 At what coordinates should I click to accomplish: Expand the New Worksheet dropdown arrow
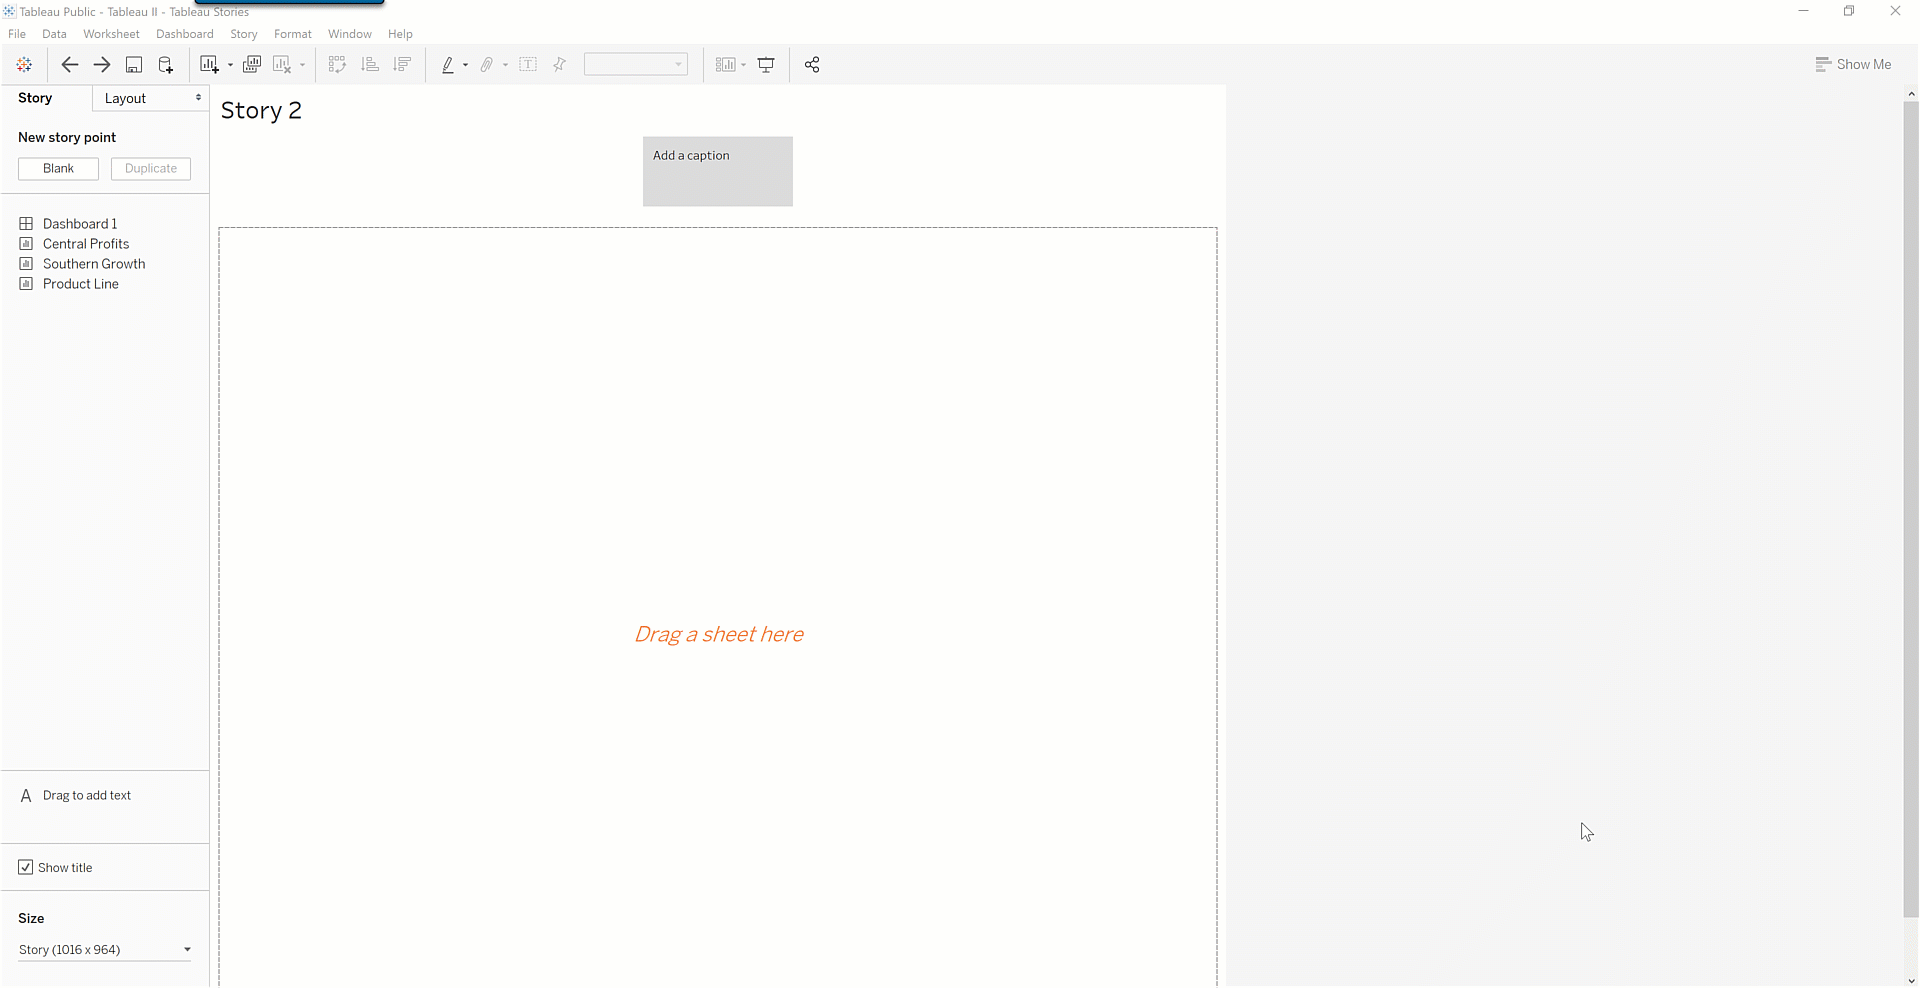(x=230, y=66)
